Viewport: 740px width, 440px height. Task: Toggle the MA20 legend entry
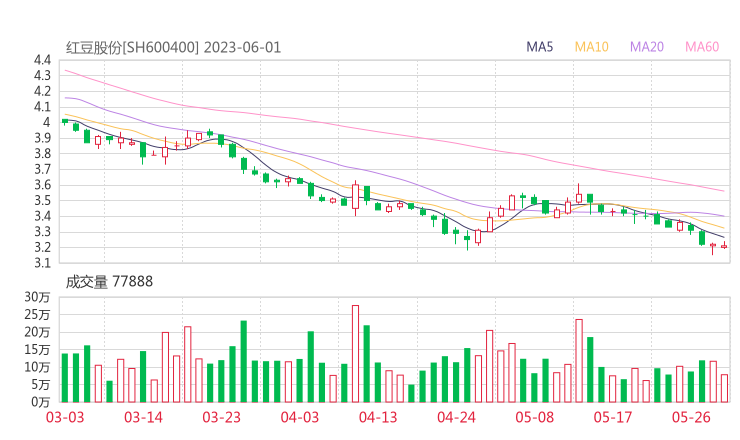(x=646, y=47)
